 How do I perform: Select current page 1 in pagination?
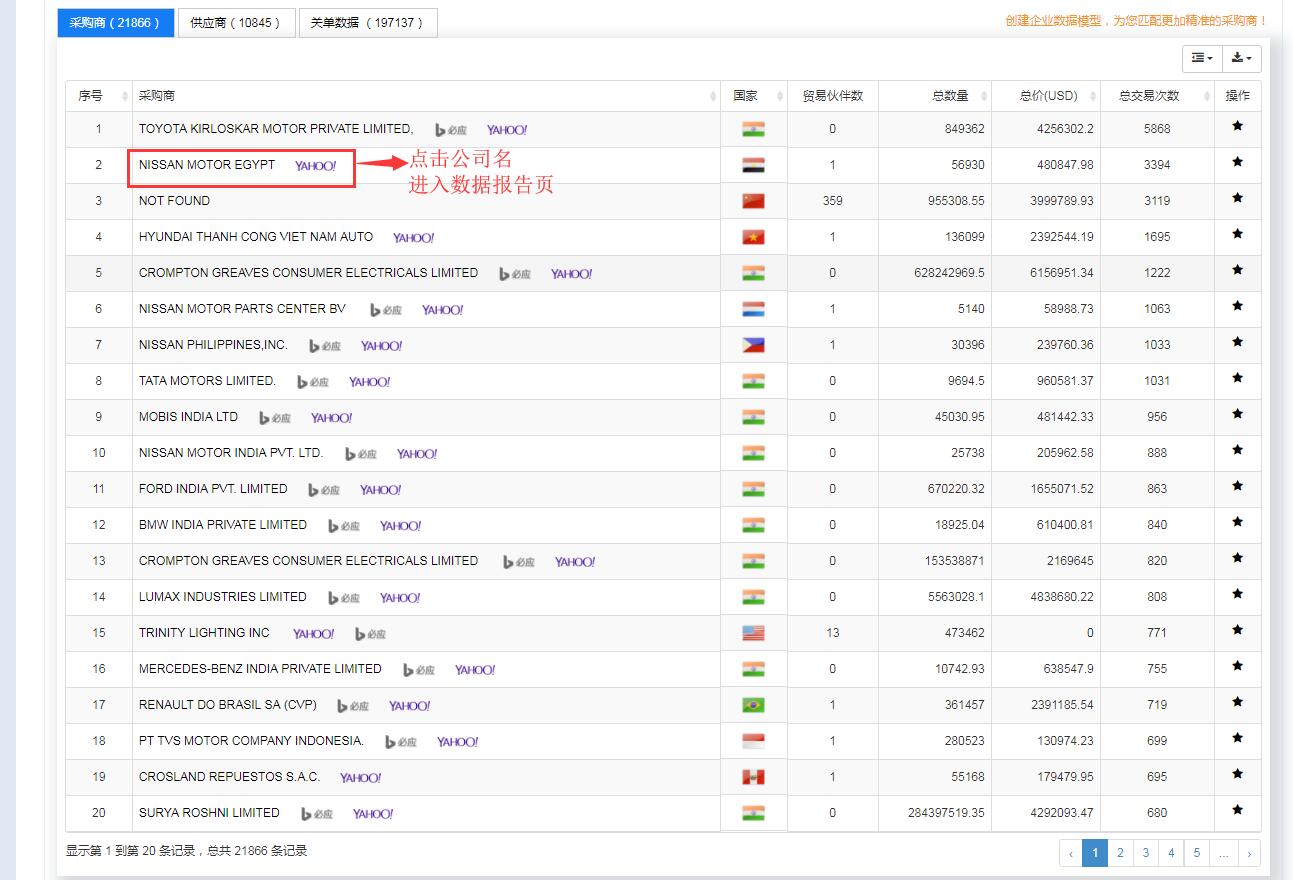pyautogui.click(x=1095, y=853)
